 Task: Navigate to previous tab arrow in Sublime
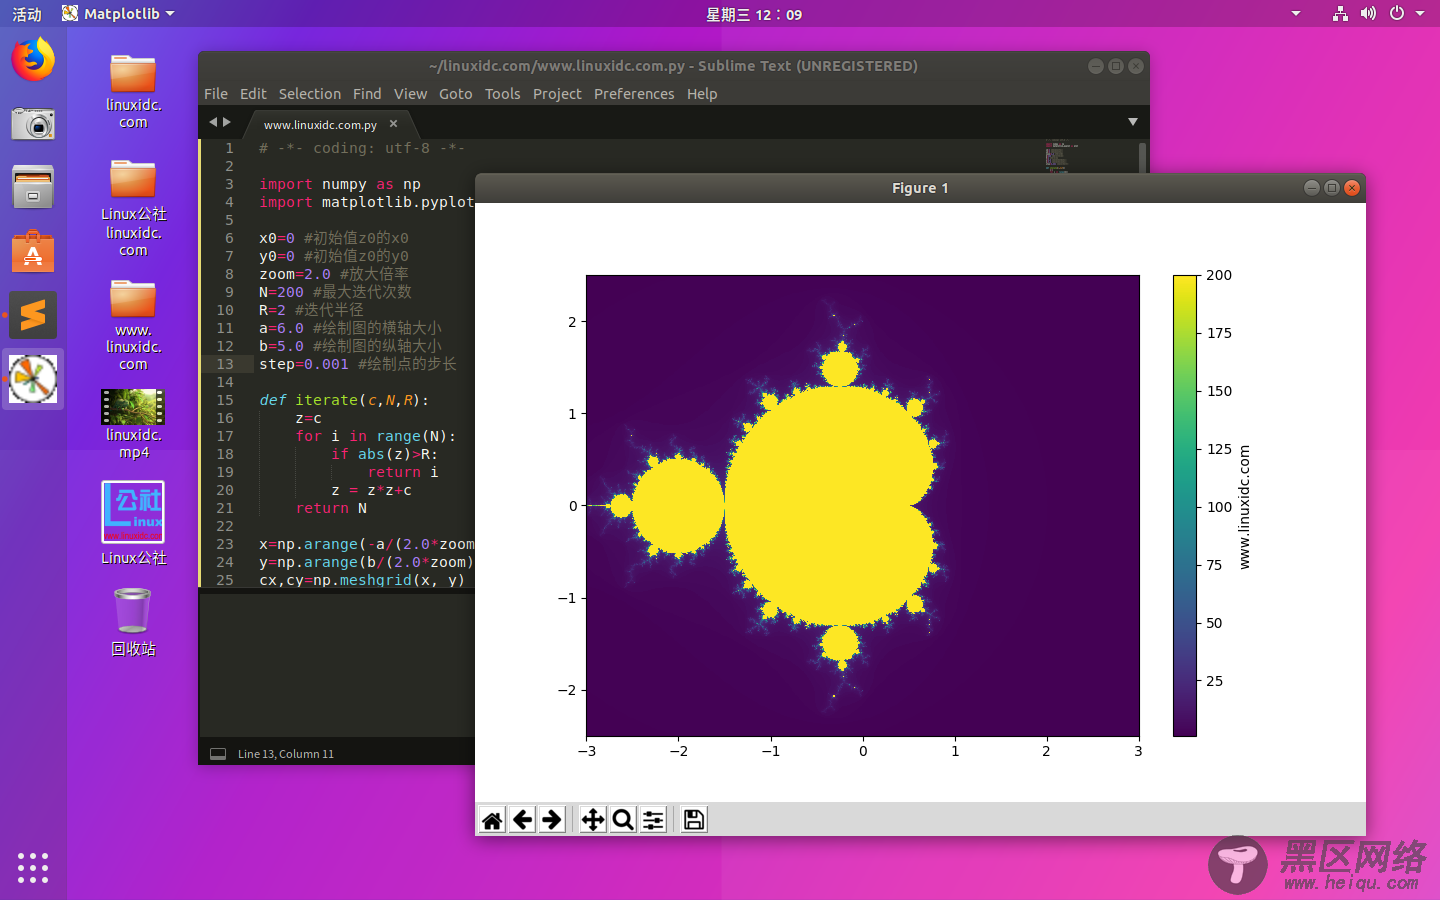click(x=212, y=122)
